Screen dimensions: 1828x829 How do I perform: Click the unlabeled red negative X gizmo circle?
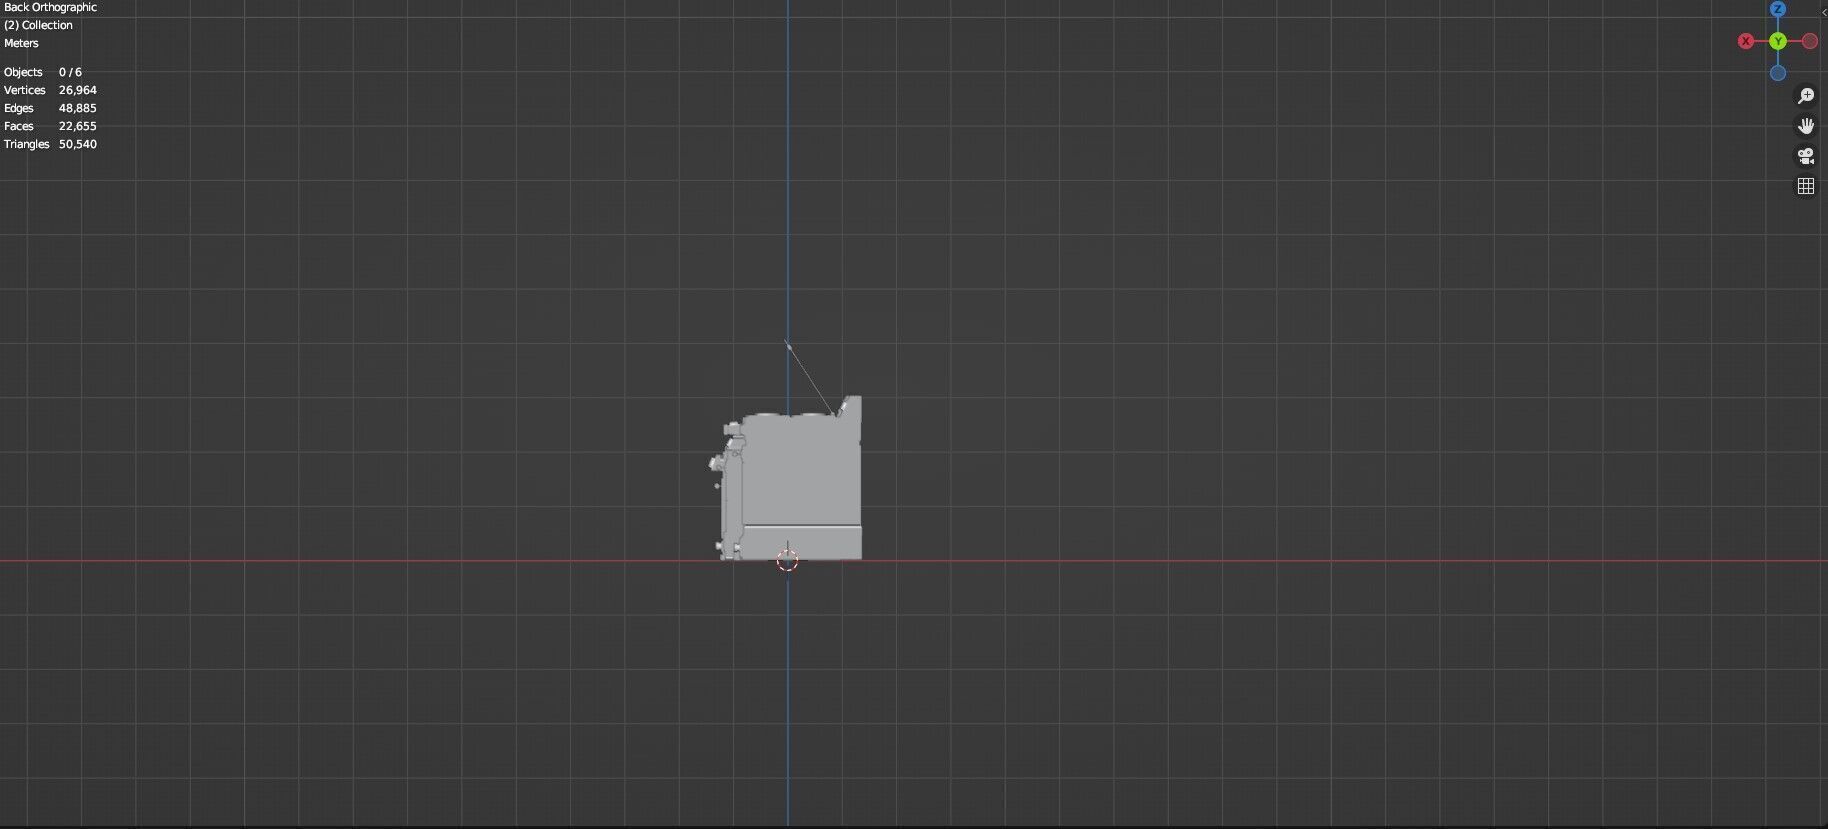coord(1810,41)
